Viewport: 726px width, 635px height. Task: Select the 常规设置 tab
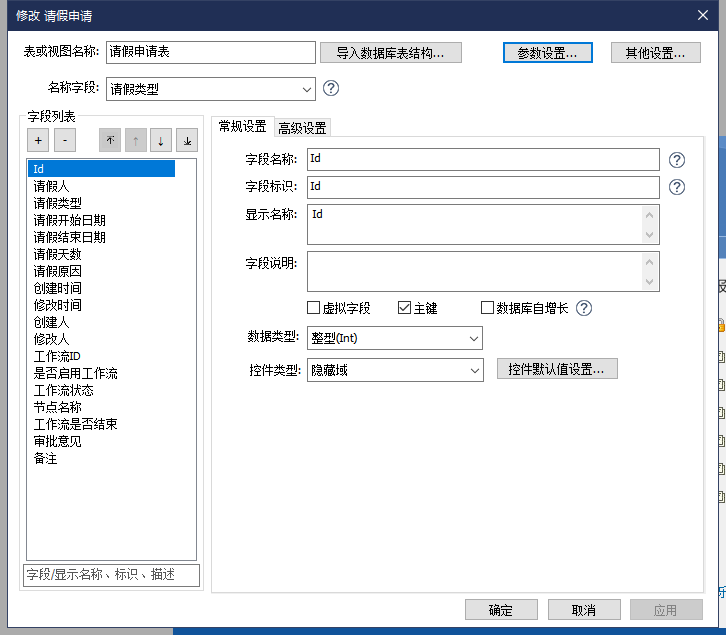coord(242,126)
